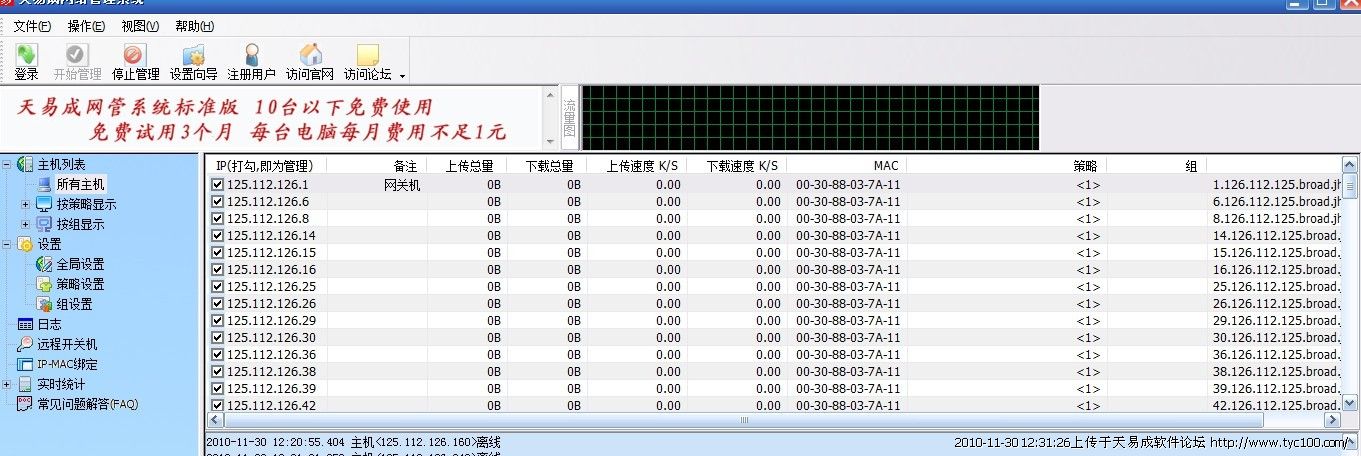Viewport: 1361px width, 456px height.
Task: Click the 设置 gear icon in tree
Action: tap(26, 244)
